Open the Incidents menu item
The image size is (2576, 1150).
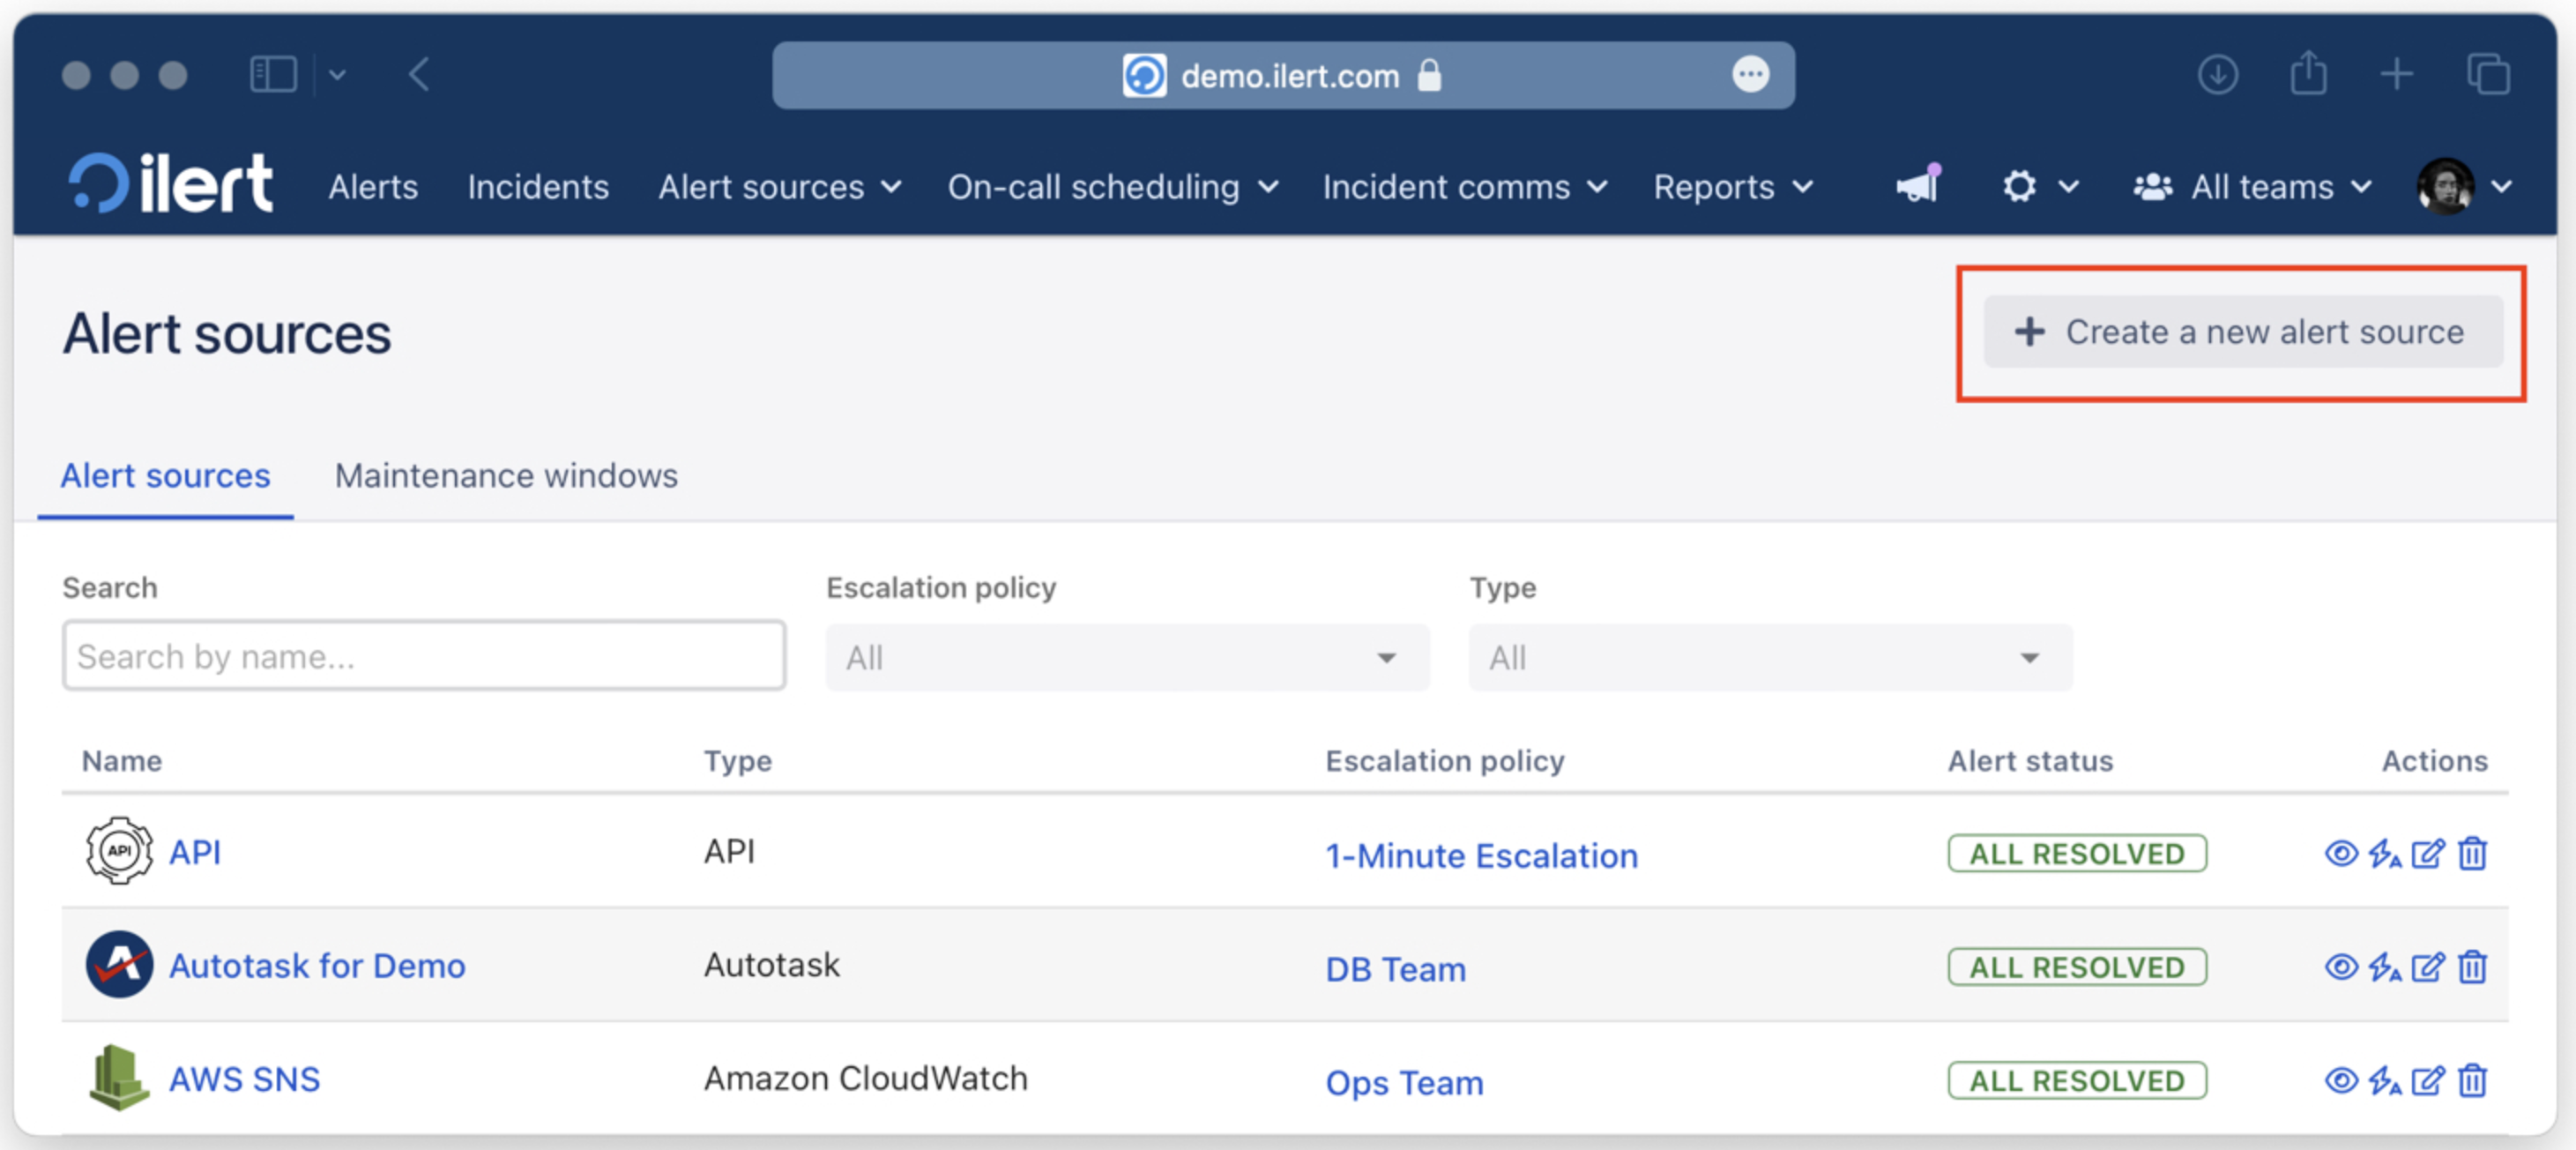(x=537, y=187)
